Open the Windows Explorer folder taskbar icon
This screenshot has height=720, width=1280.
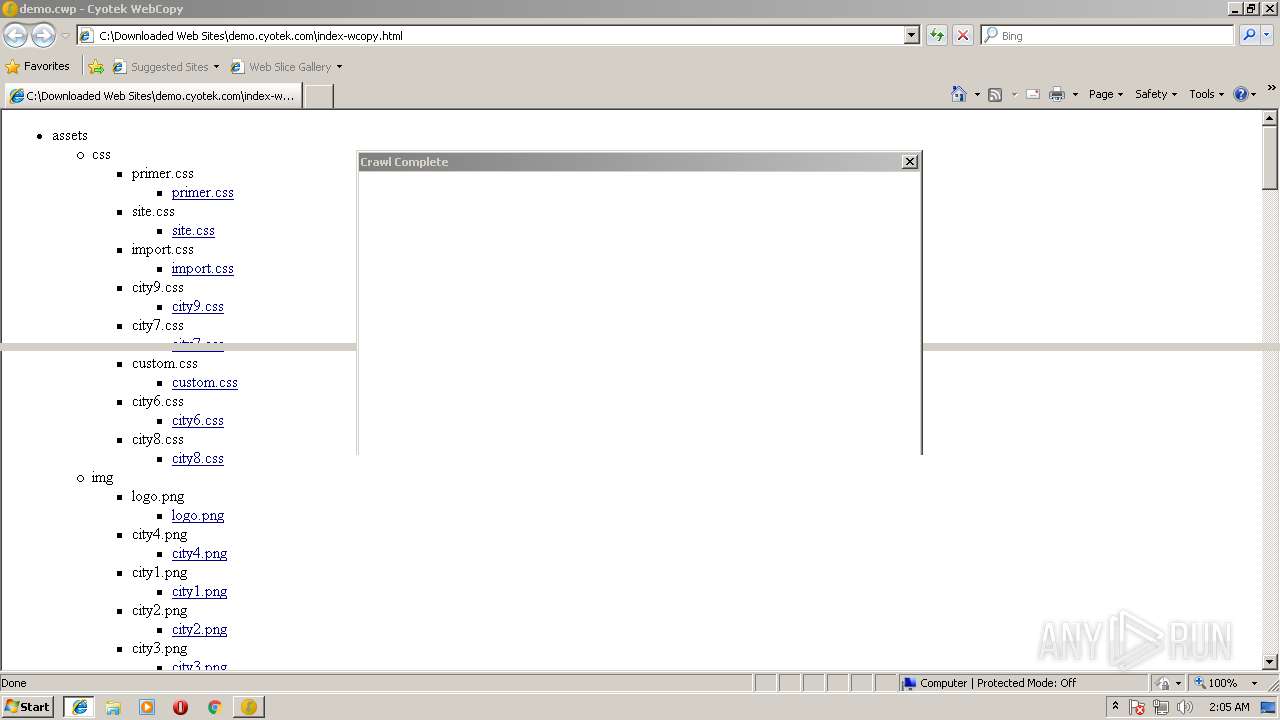coord(113,707)
